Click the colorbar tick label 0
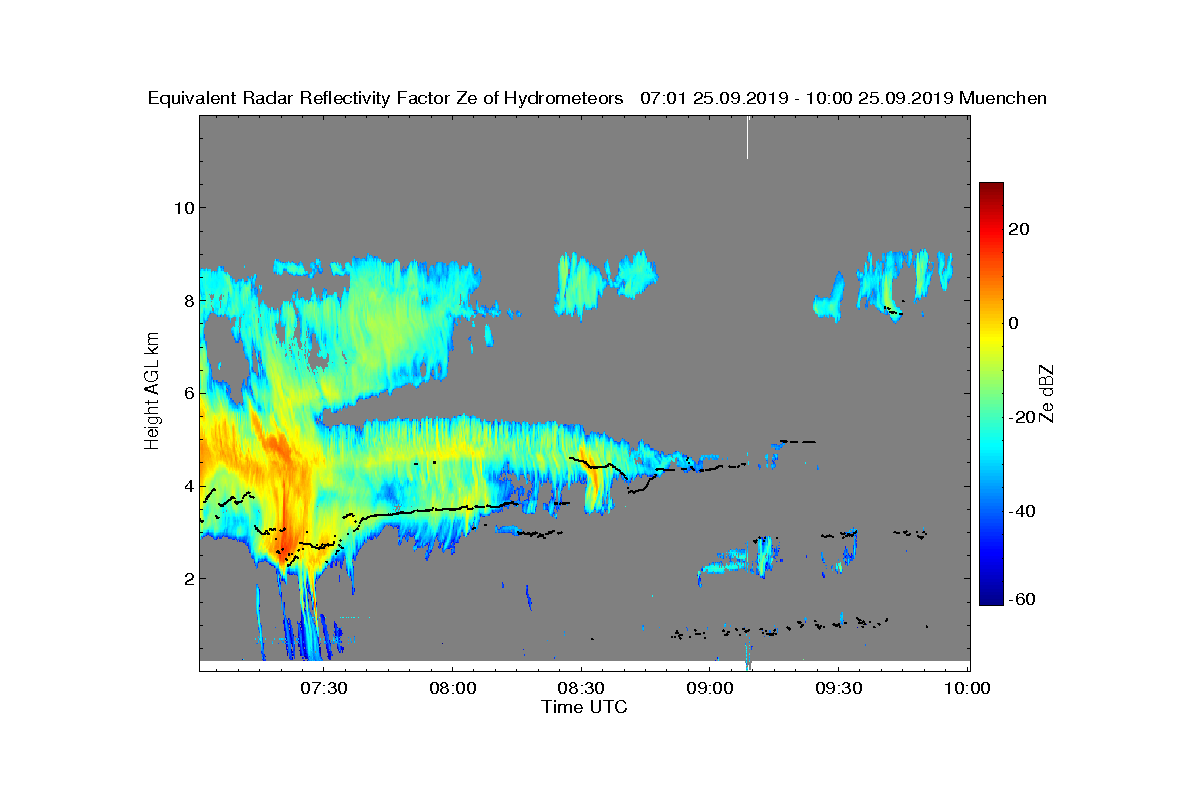Viewport: 1200px width, 800px height. coord(1014,323)
